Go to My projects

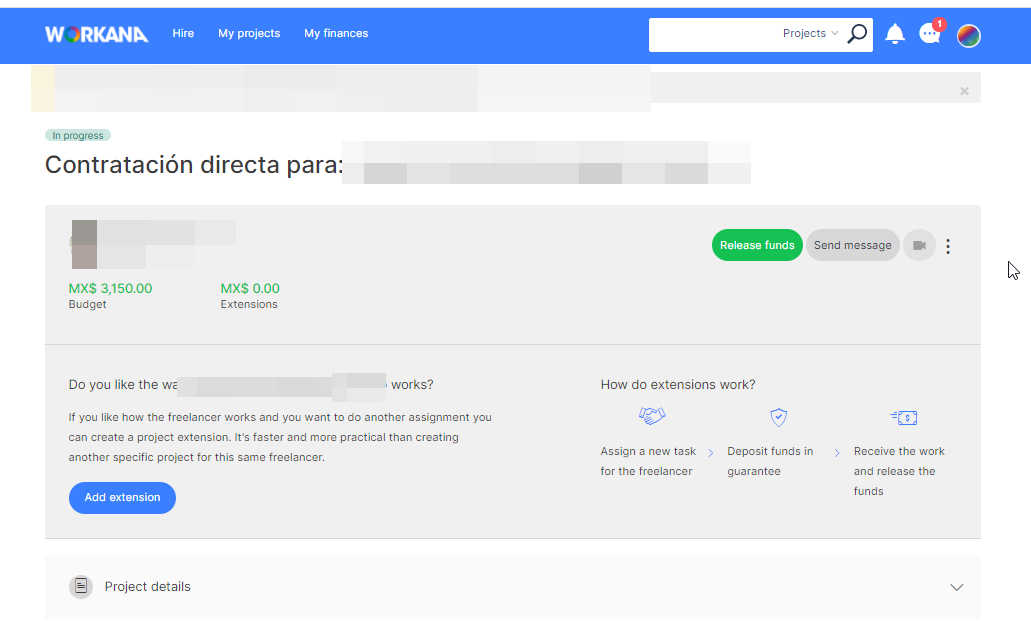249,34
